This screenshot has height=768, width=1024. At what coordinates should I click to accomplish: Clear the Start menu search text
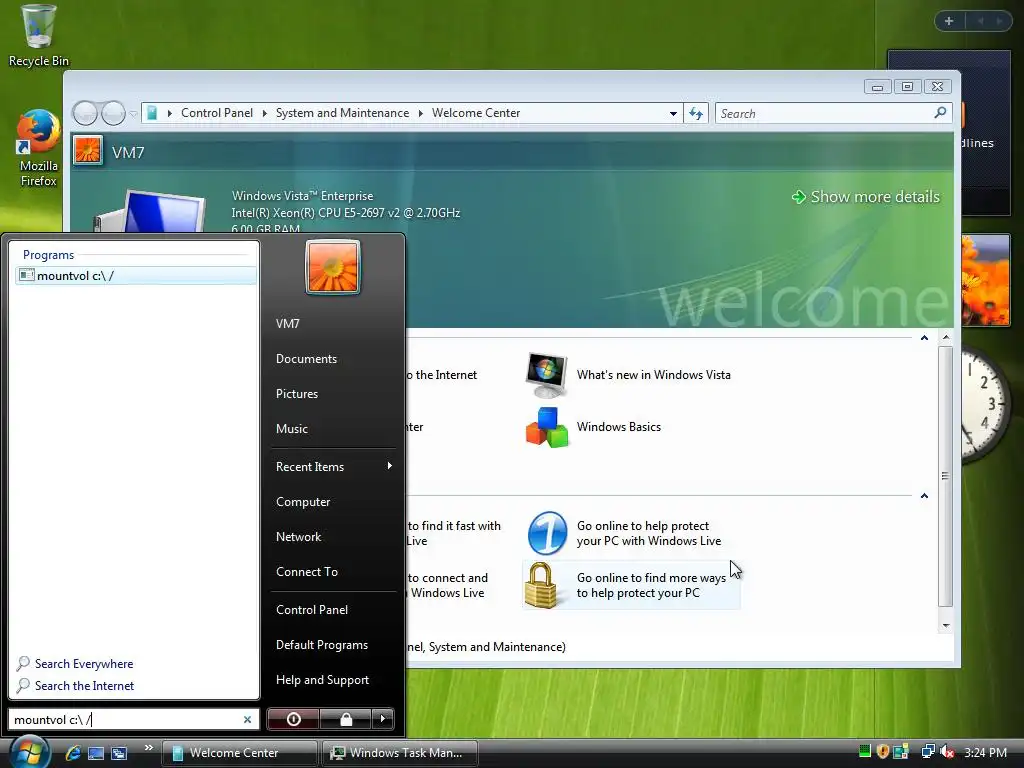click(248, 720)
